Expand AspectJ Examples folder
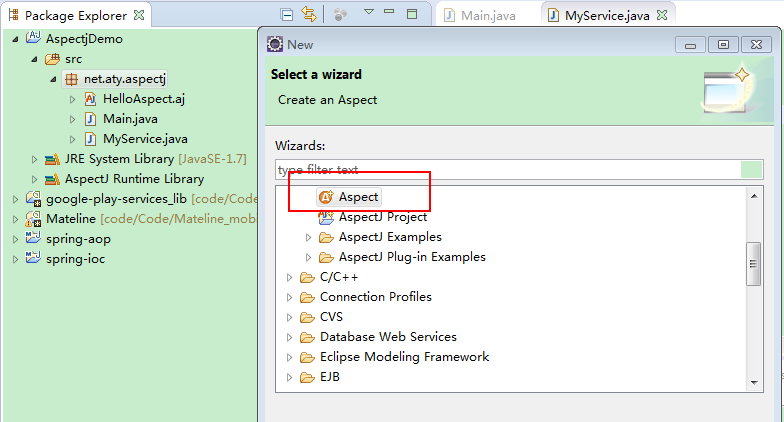 point(308,237)
